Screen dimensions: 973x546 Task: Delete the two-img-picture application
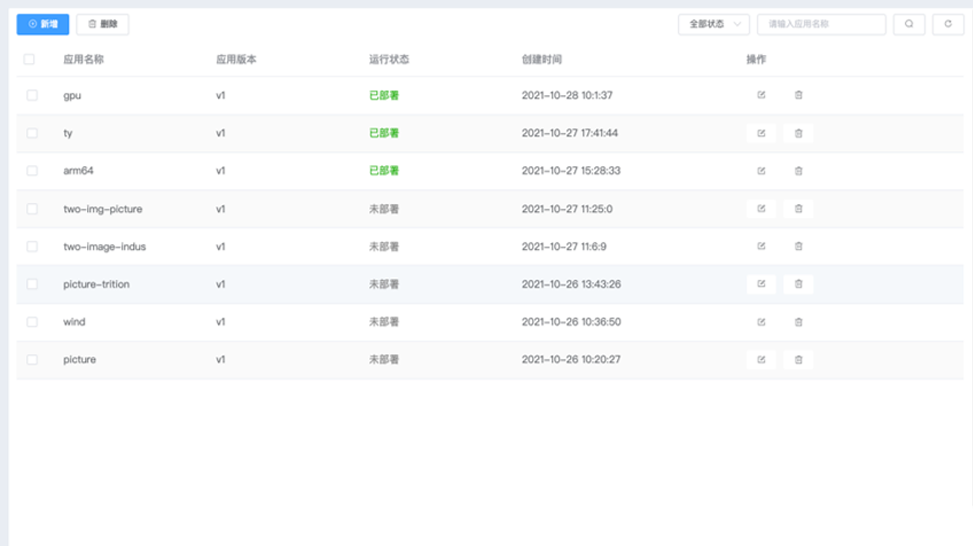798,209
